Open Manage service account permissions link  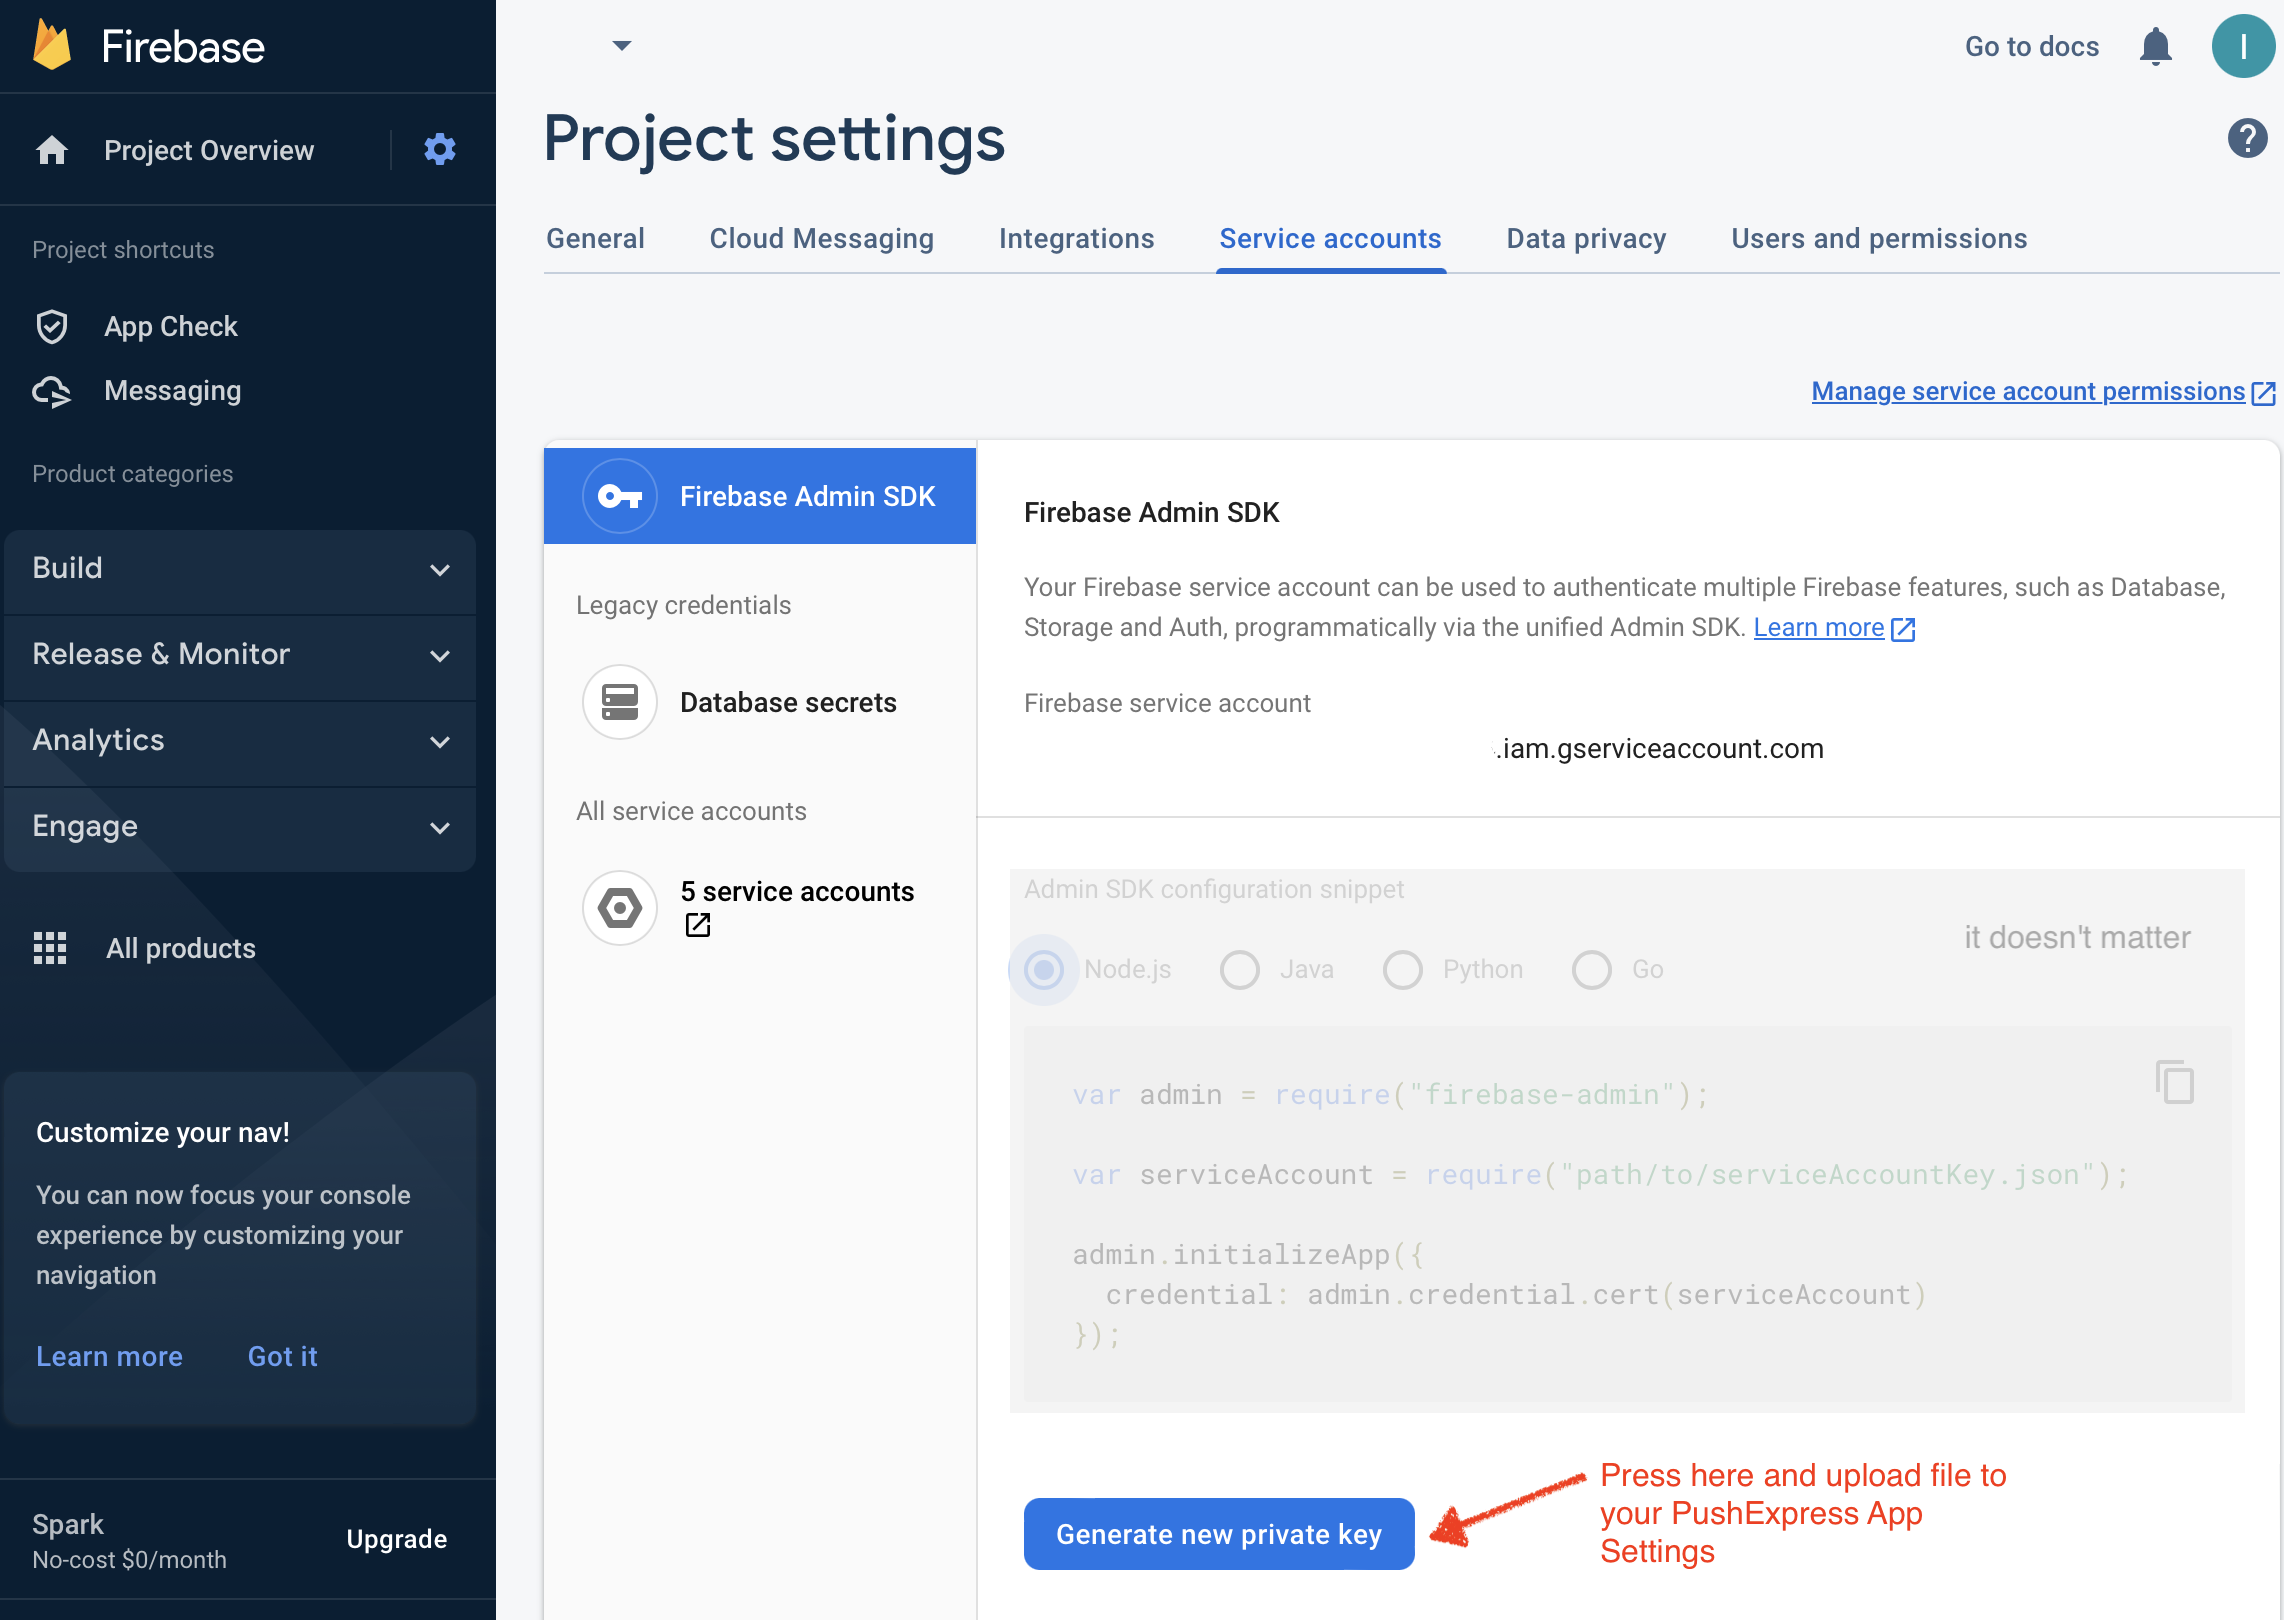tap(2028, 392)
